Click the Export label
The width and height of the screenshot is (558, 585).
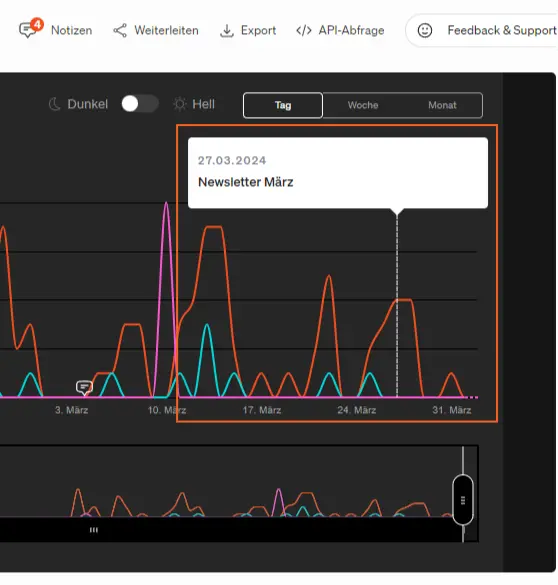click(x=258, y=30)
